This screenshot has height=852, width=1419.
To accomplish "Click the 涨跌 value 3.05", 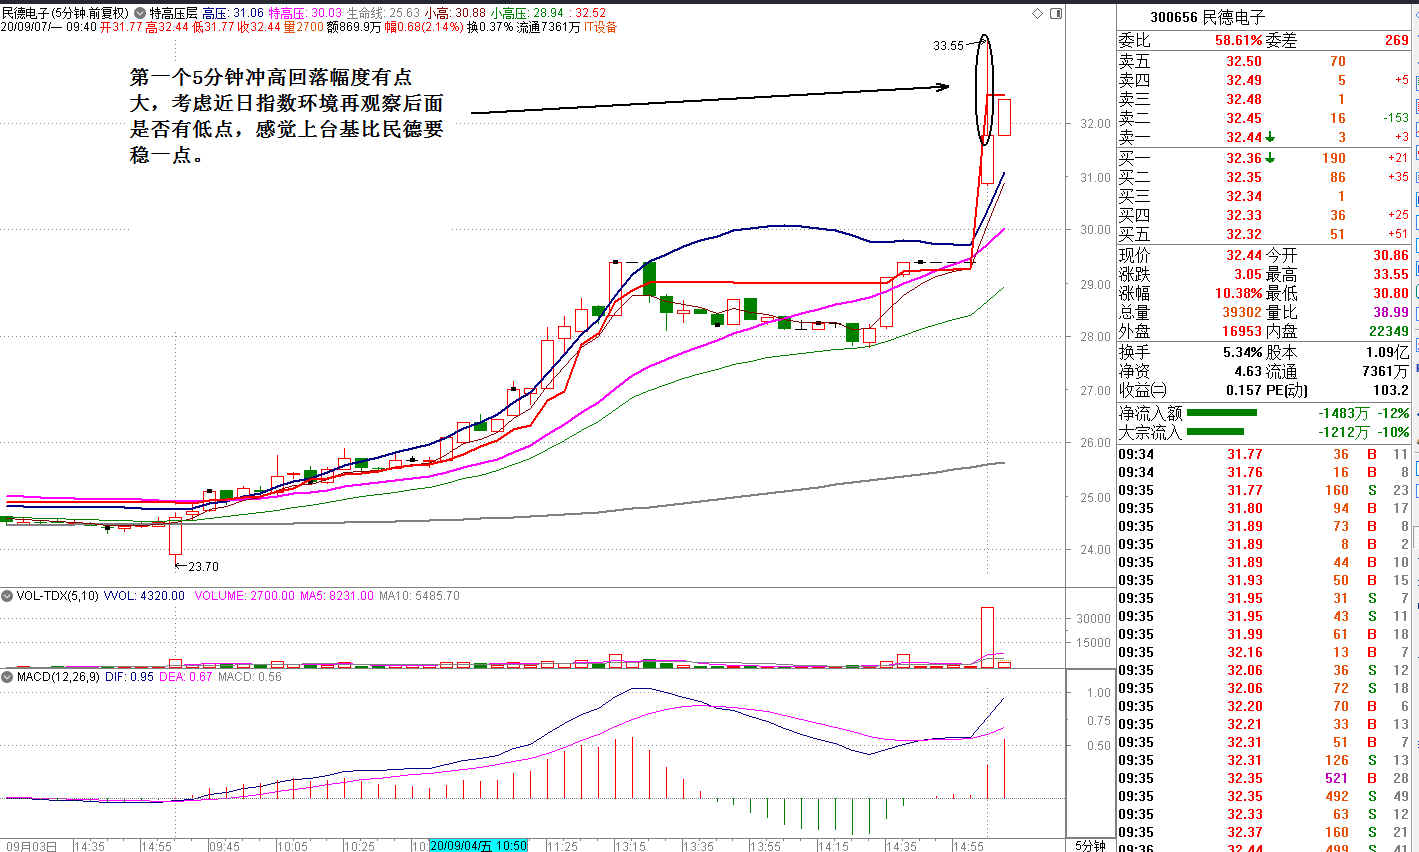I will 1247,274.
